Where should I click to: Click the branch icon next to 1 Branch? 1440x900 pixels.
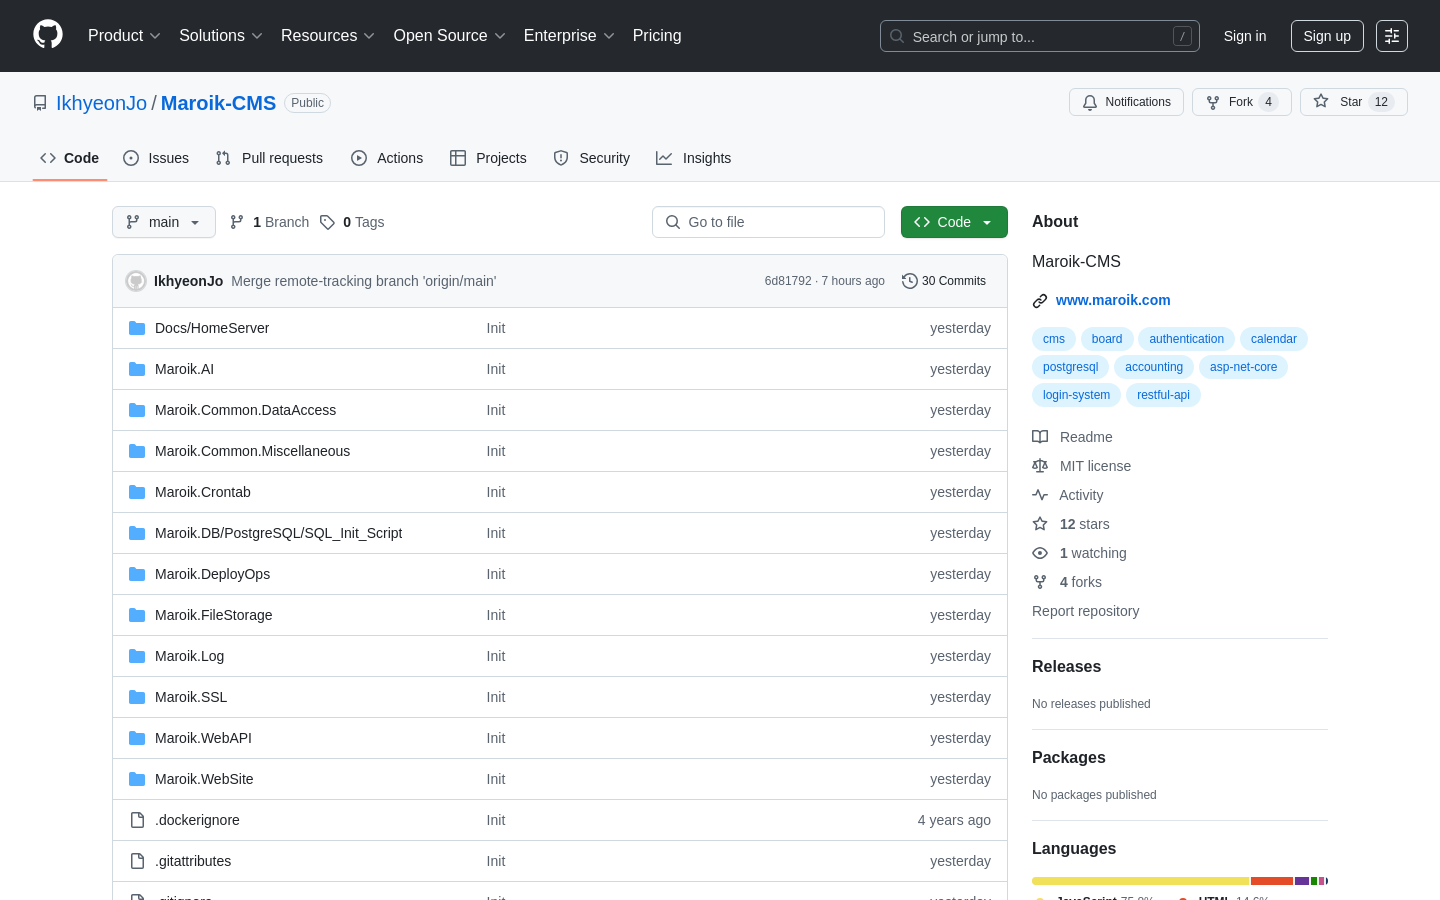237,222
